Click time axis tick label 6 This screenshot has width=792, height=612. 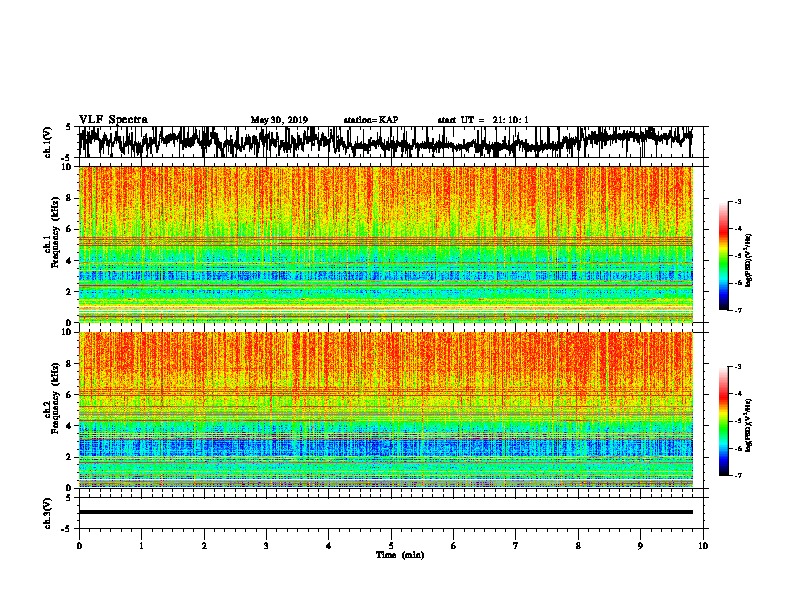(x=454, y=546)
